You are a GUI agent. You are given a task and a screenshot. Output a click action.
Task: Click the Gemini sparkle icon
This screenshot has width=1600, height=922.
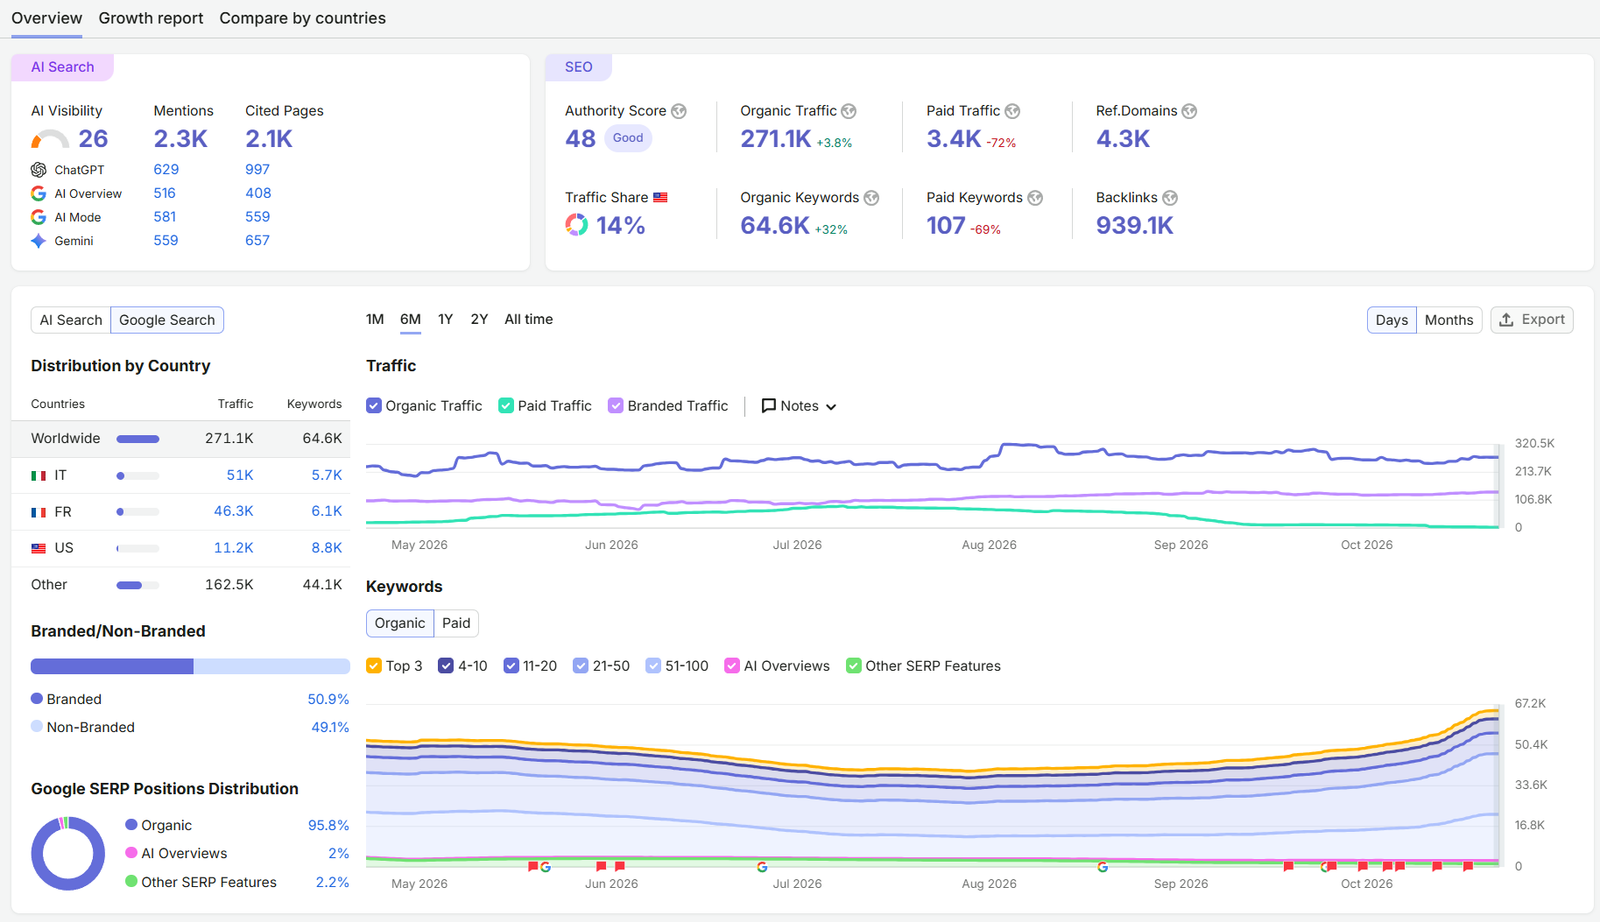(39, 241)
